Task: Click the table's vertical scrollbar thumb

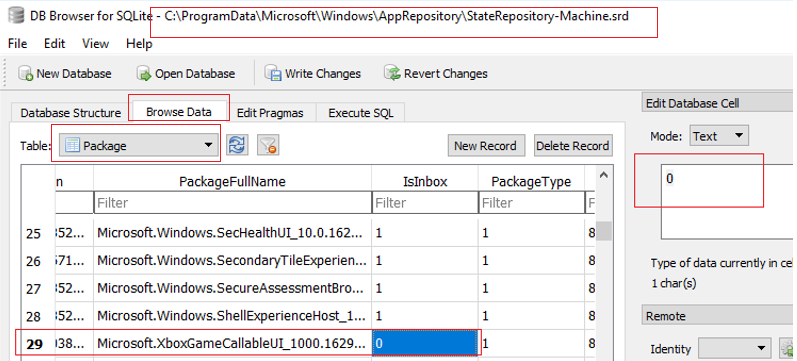Action: (x=604, y=230)
